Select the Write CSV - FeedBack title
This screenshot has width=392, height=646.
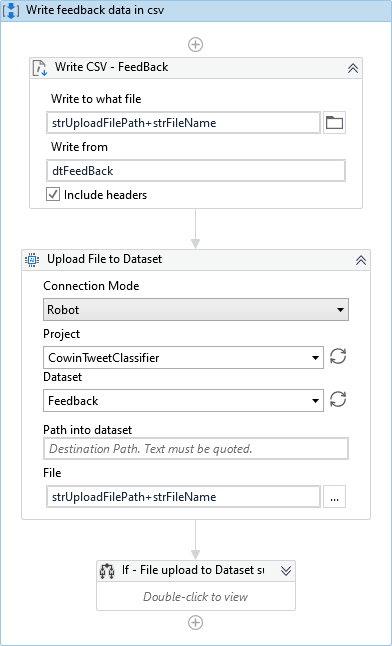pos(111,67)
